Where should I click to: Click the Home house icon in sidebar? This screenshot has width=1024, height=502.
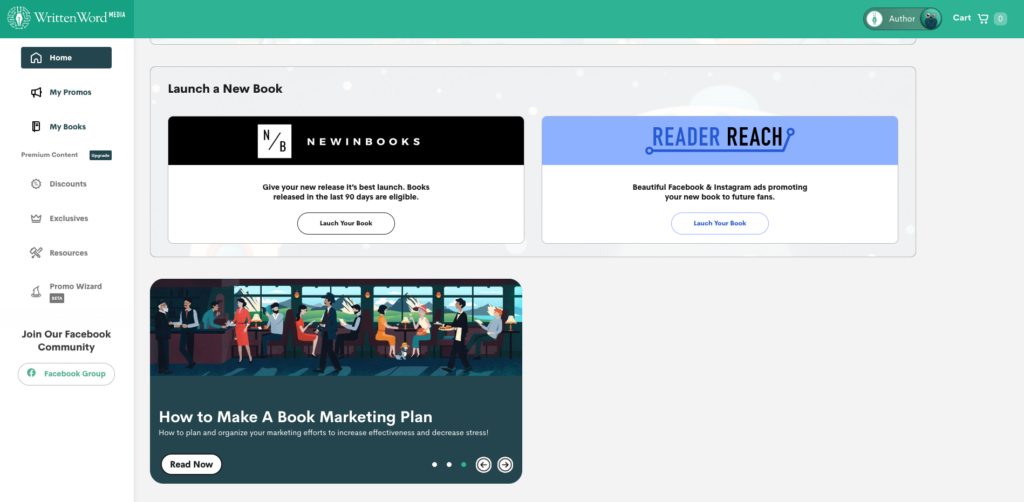[37, 57]
